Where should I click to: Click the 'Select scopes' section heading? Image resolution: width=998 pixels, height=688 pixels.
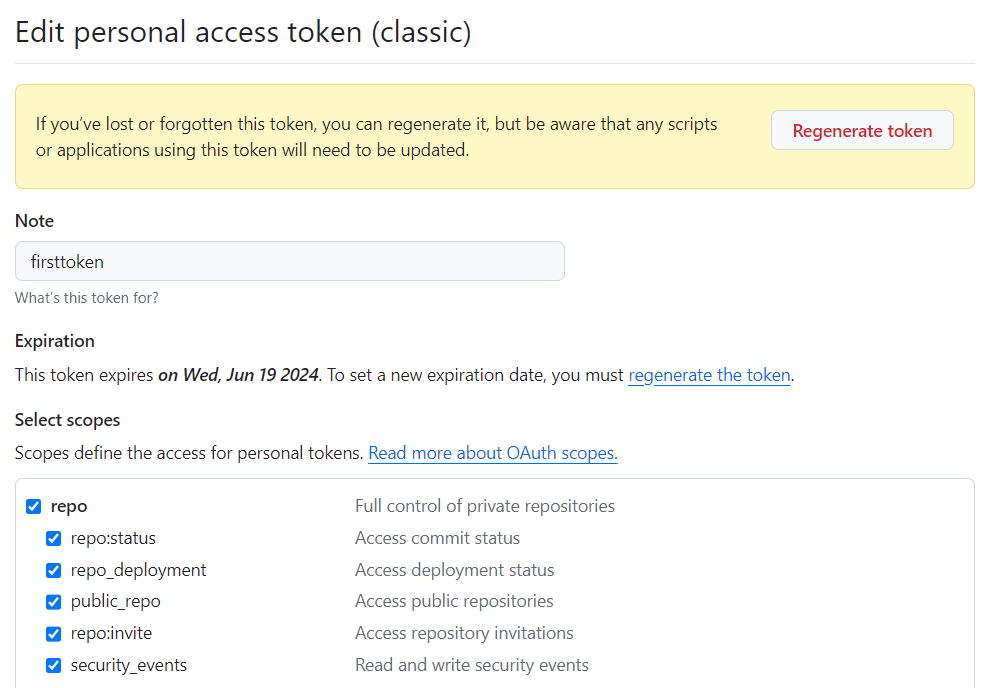[x=67, y=420]
